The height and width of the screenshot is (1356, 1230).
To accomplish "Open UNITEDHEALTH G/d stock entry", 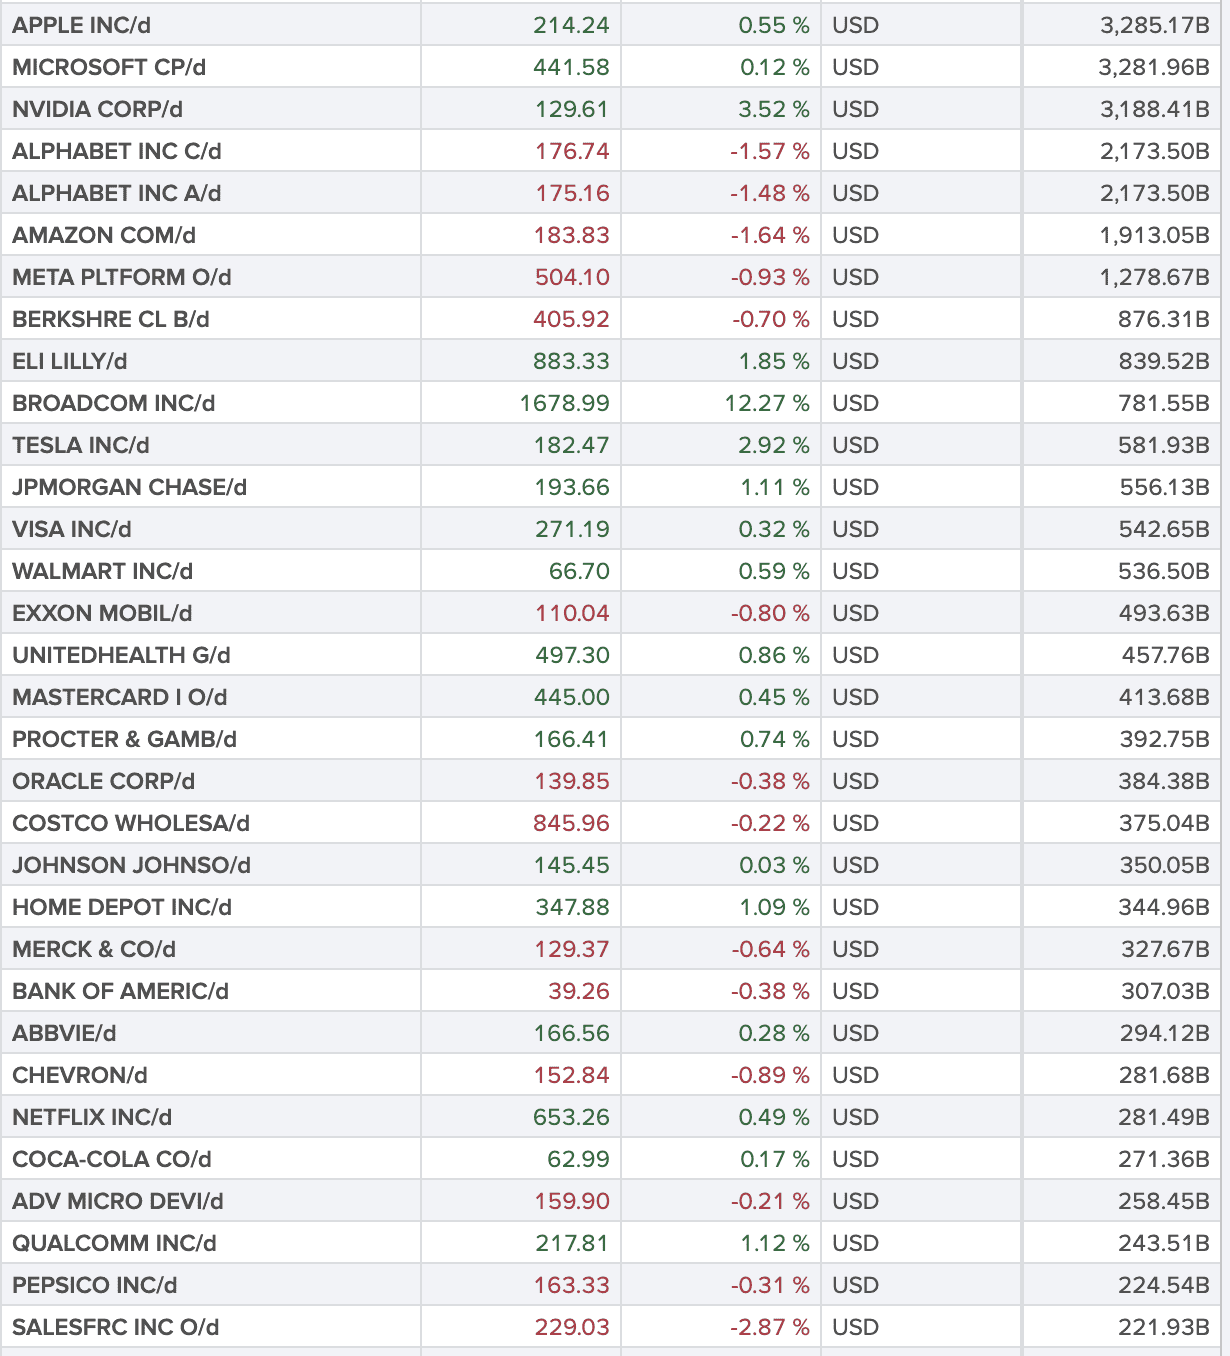I will click(x=122, y=655).
